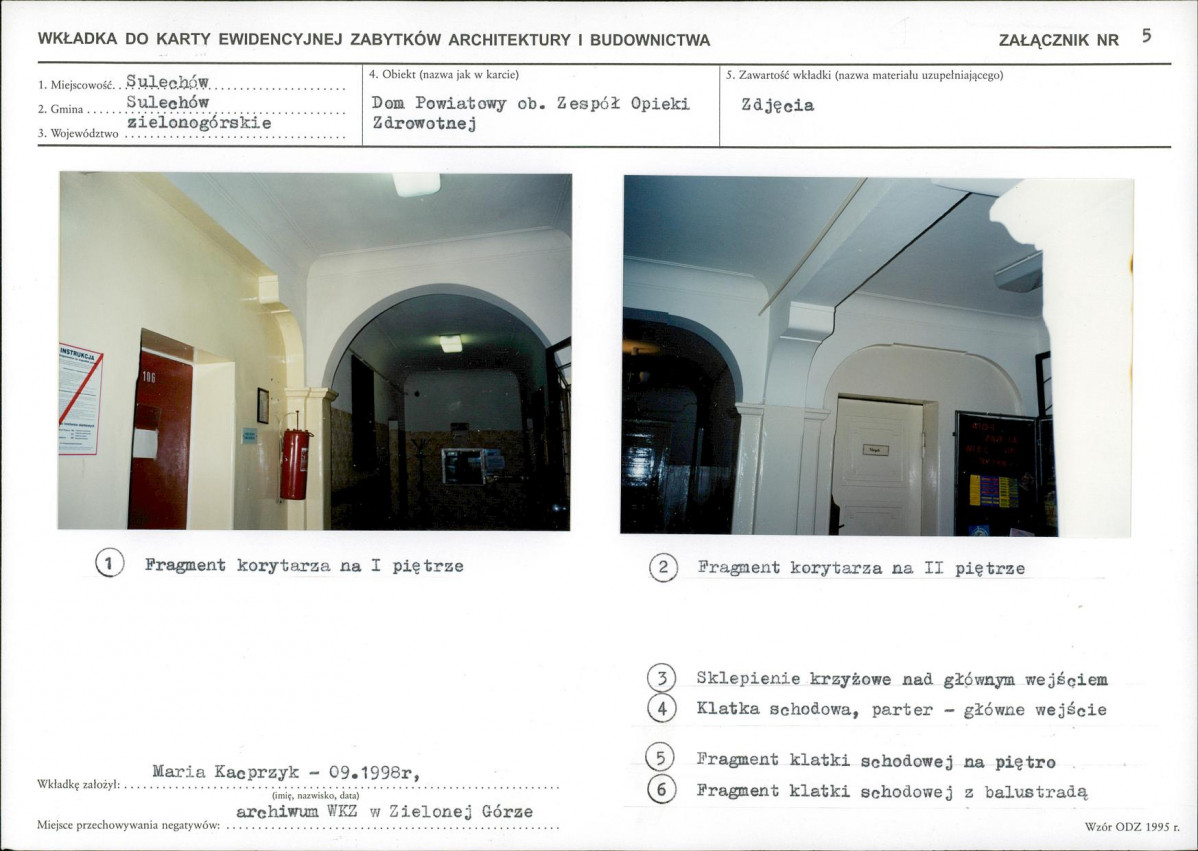Click the 'Zdjęcia' content entry
The height and width of the screenshot is (851, 1198).
[x=777, y=105]
